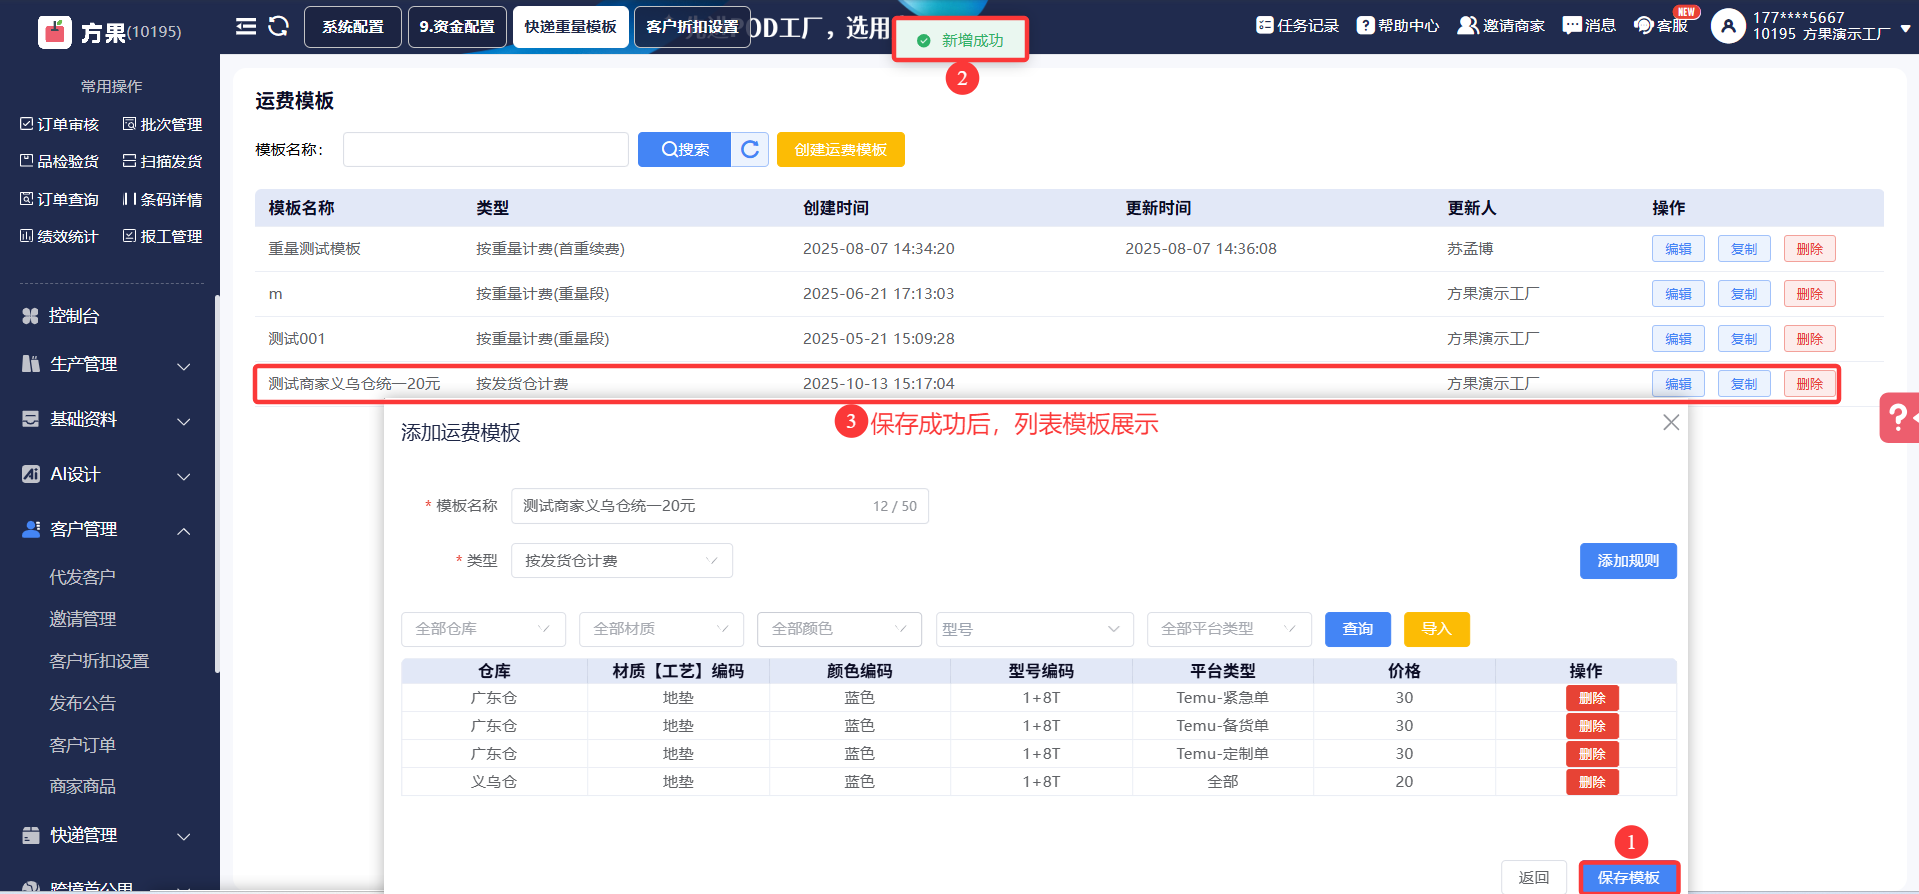Open customer service headset icon

pyautogui.click(x=1643, y=25)
